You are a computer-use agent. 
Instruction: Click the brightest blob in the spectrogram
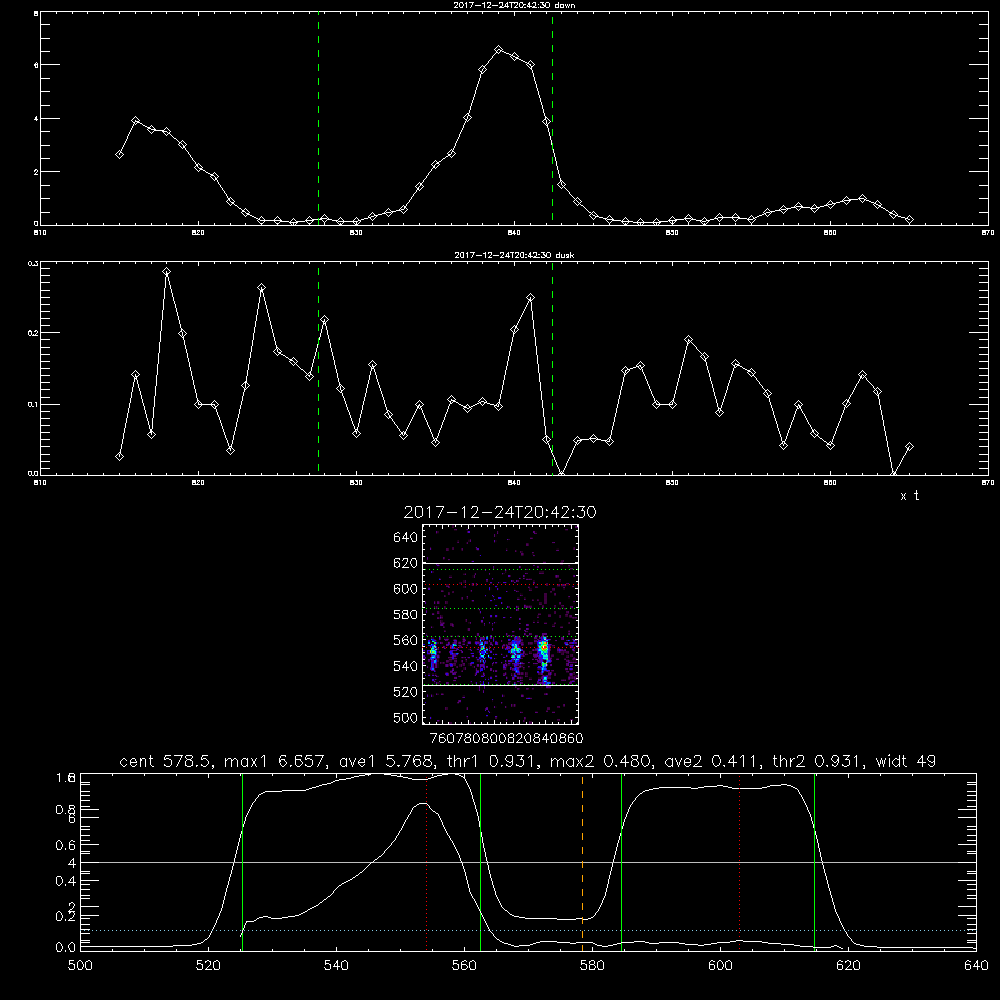pos(544,649)
